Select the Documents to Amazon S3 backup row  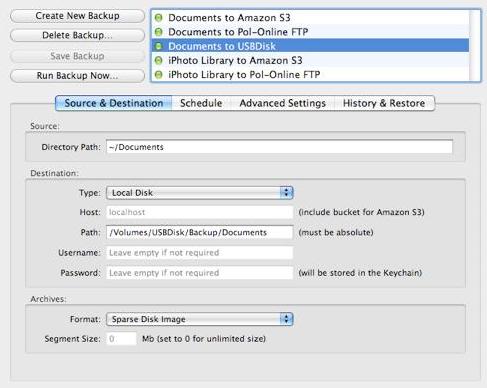point(310,17)
